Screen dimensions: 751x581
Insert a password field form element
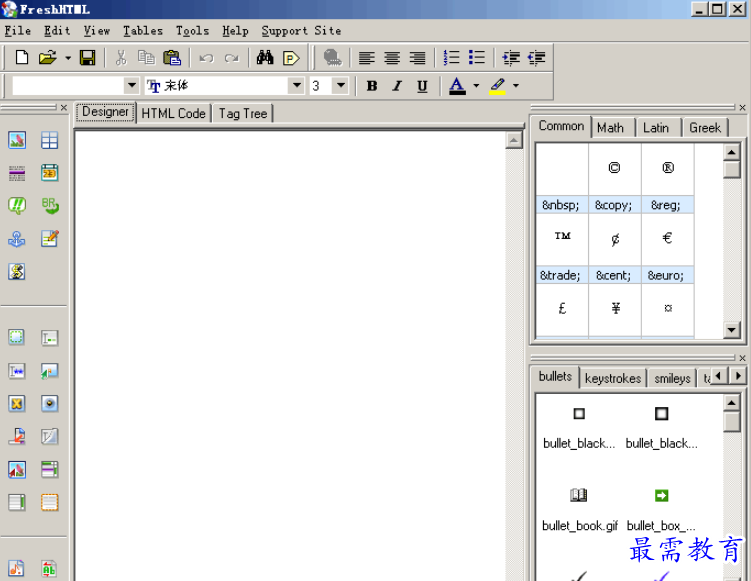[17, 371]
